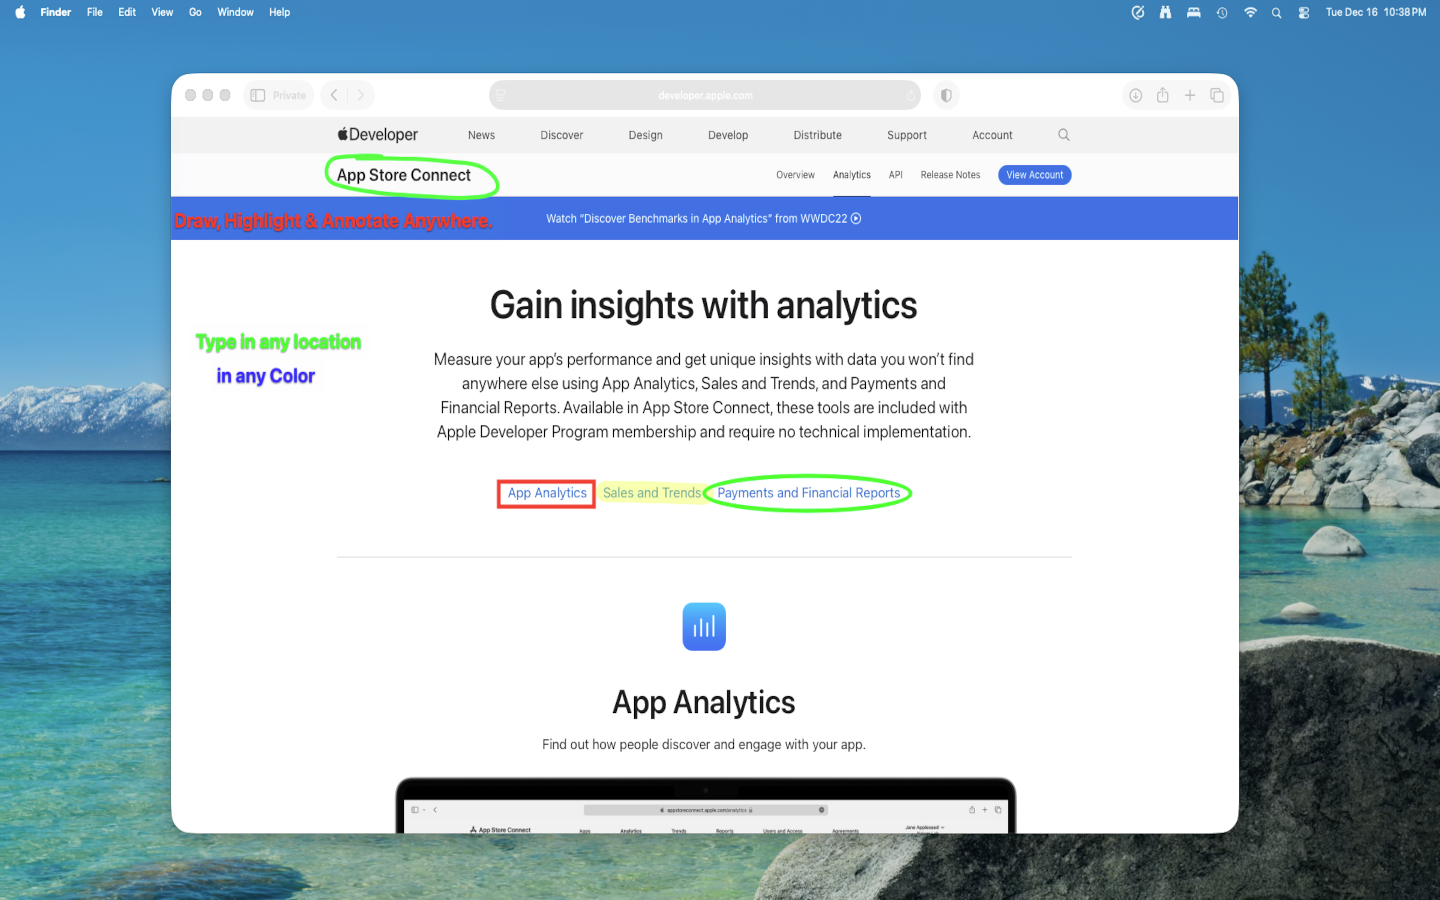Viewport: 1440px width, 900px height.
Task: Click the 'App Analytics' section heading
Action: pyautogui.click(x=704, y=702)
